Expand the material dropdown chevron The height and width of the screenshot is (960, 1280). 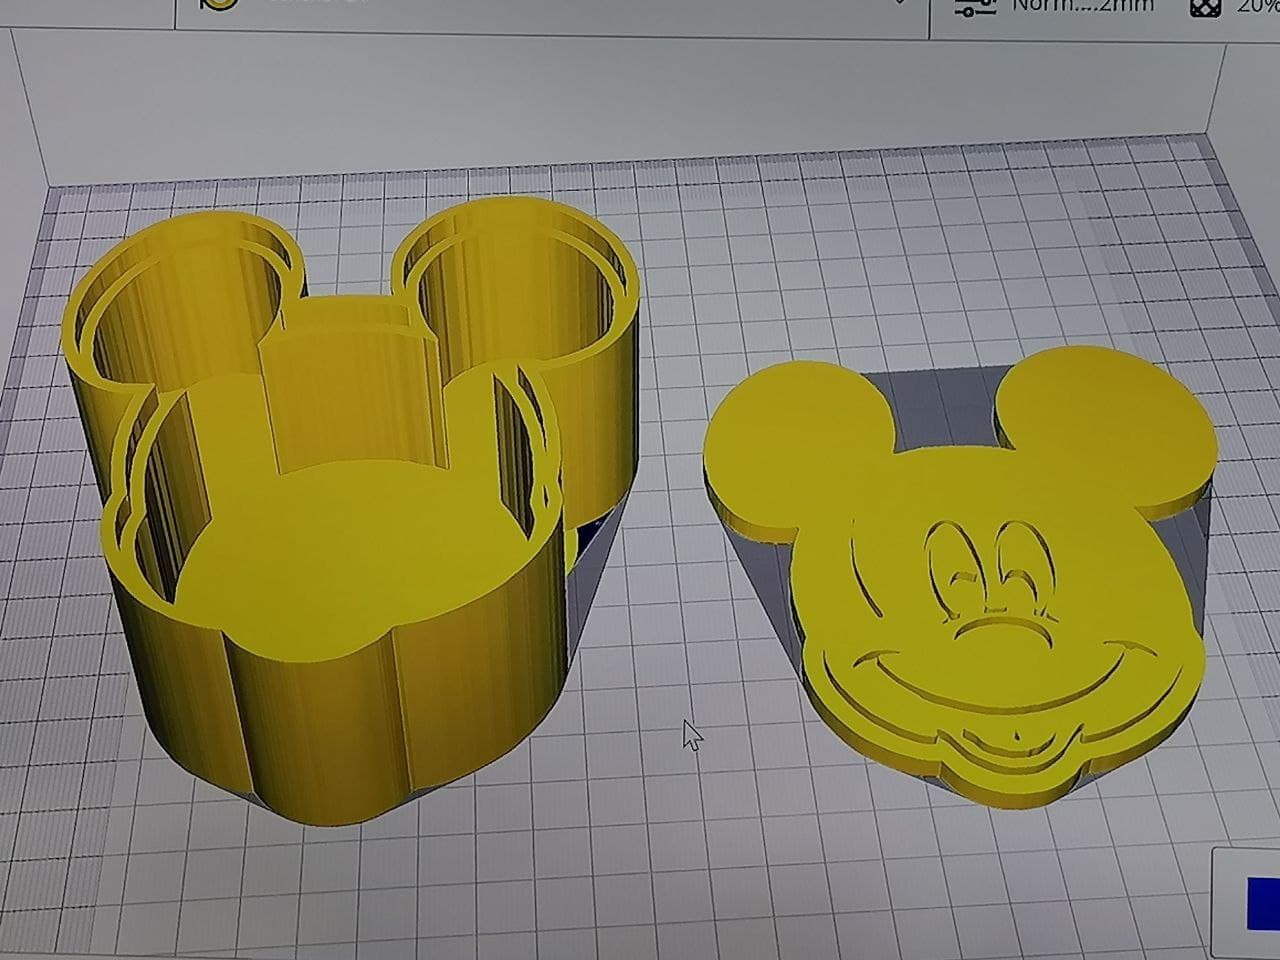pos(900,5)
